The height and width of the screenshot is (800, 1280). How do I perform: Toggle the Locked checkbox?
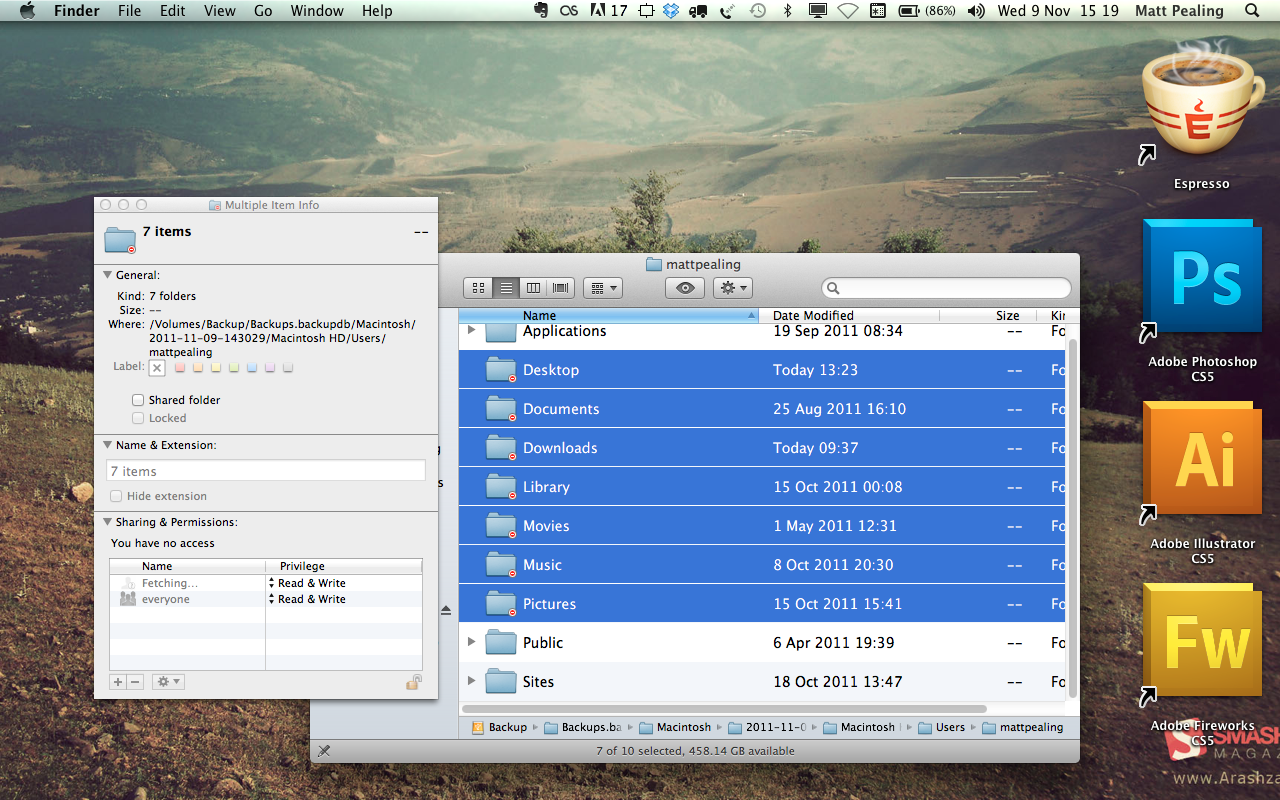coord(139,418)
